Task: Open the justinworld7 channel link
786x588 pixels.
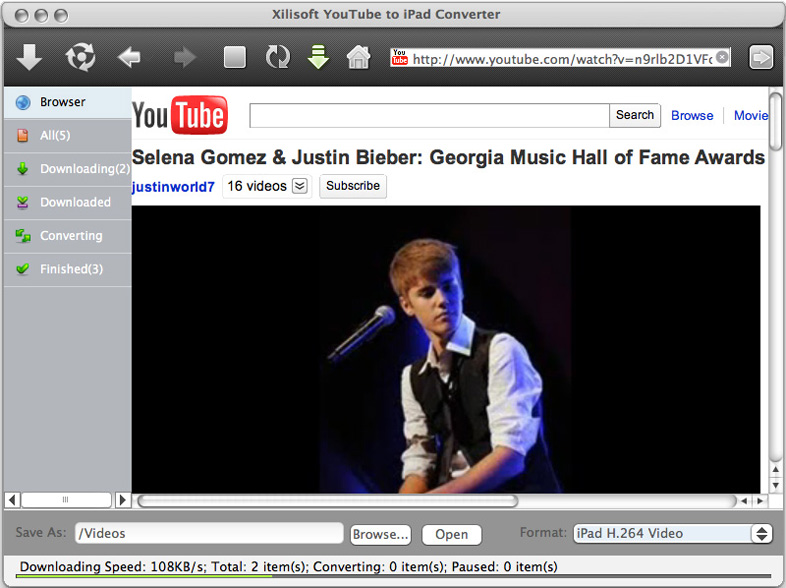Action: [x=173, y=187]
